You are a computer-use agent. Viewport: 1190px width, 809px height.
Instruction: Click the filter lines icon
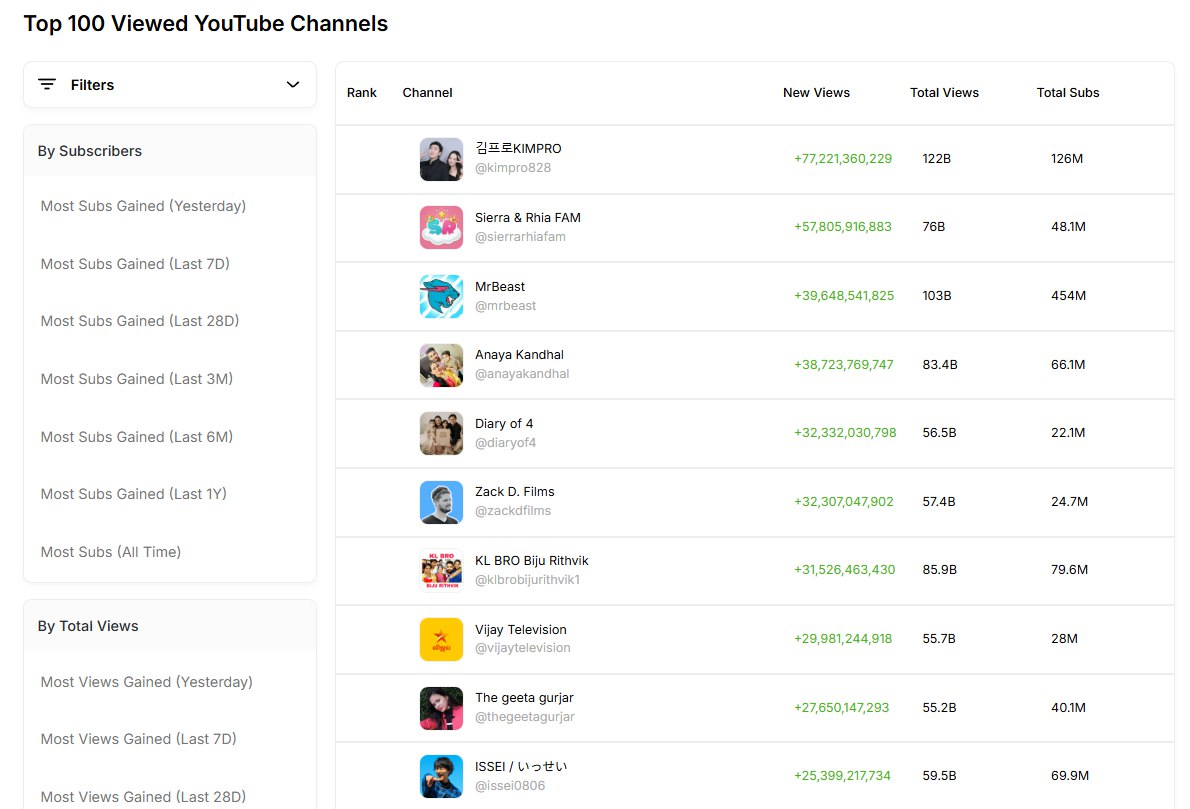pyautogui.click(x=47, y=85)
